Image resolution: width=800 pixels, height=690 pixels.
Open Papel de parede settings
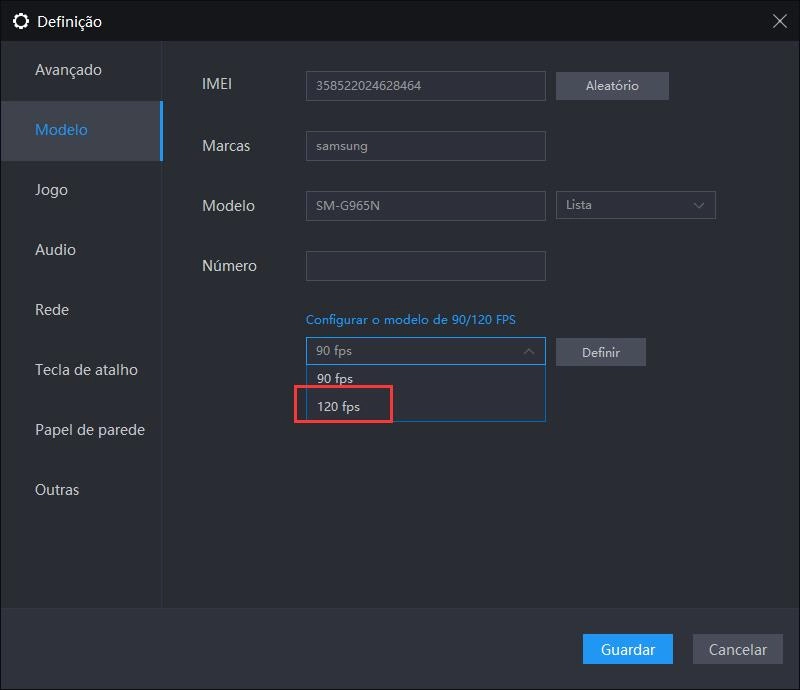click(90, 430)
